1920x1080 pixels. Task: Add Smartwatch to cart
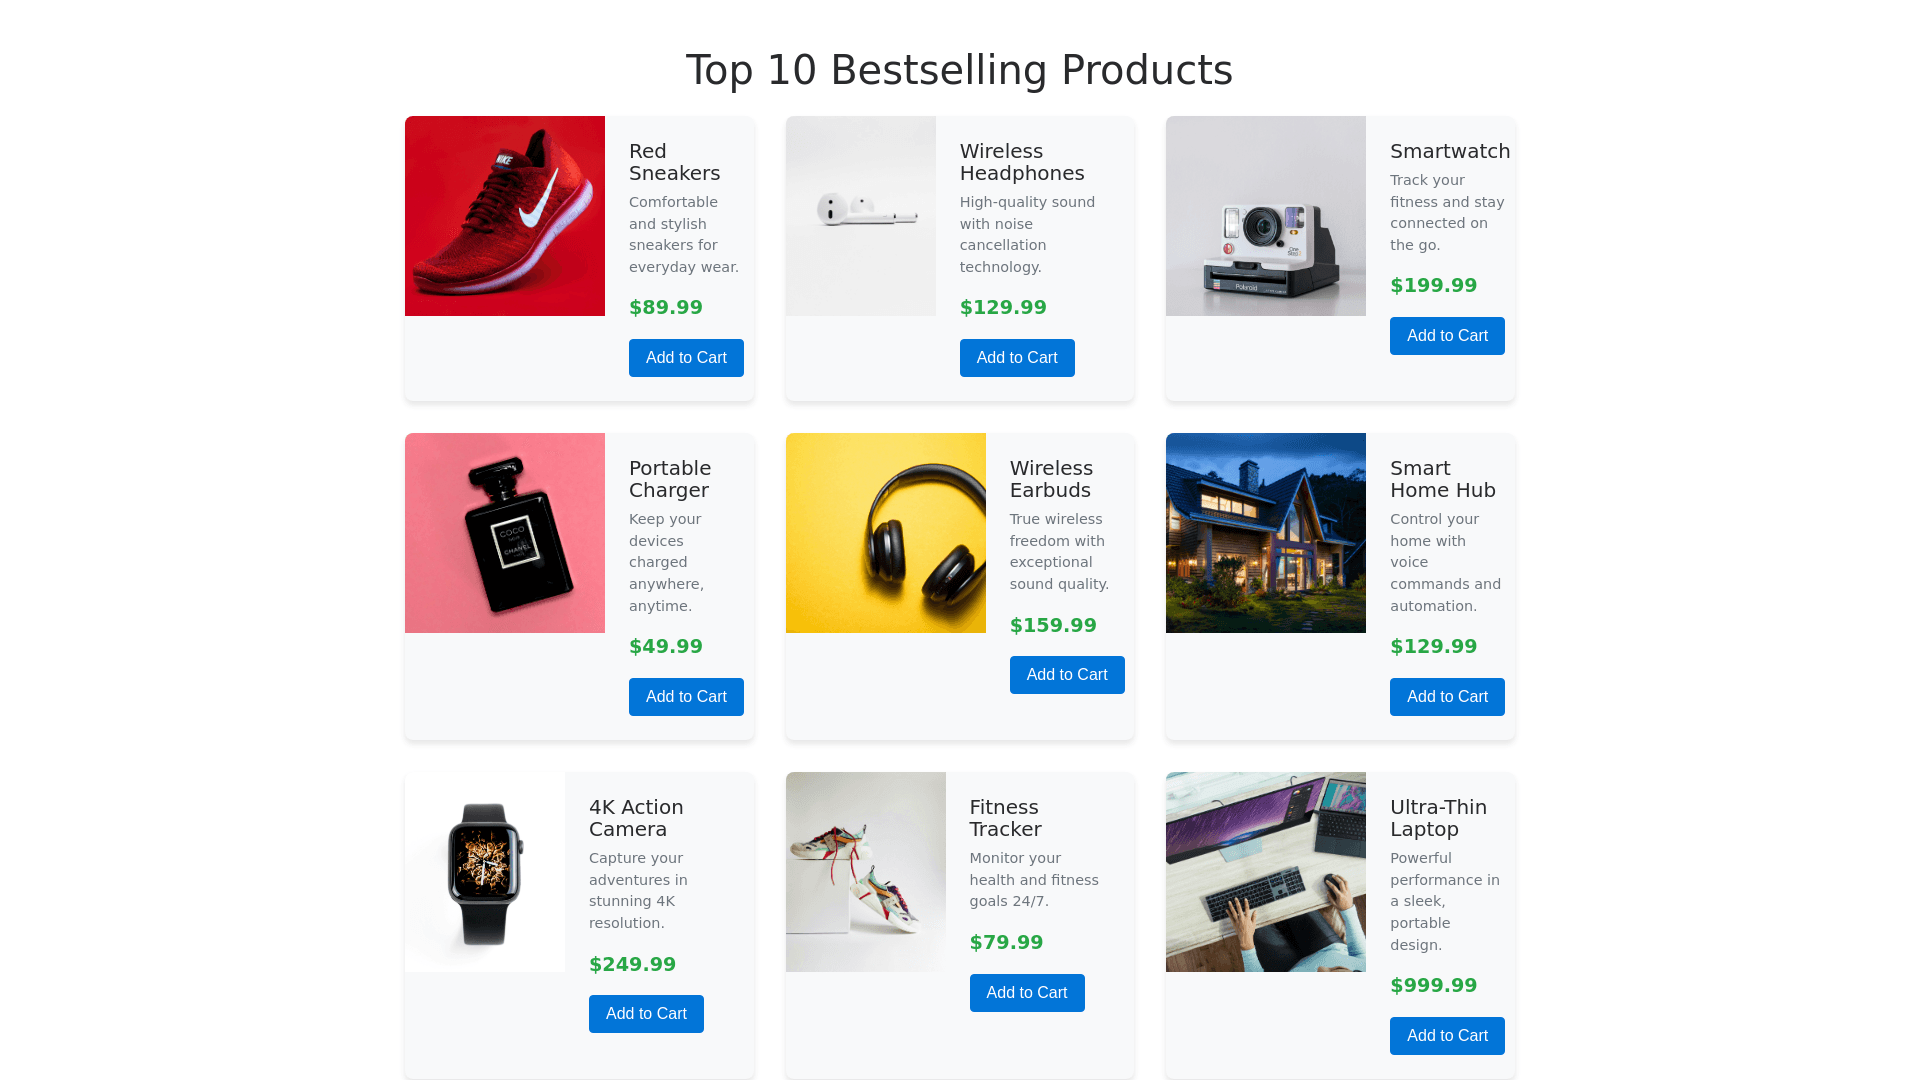1447,336
